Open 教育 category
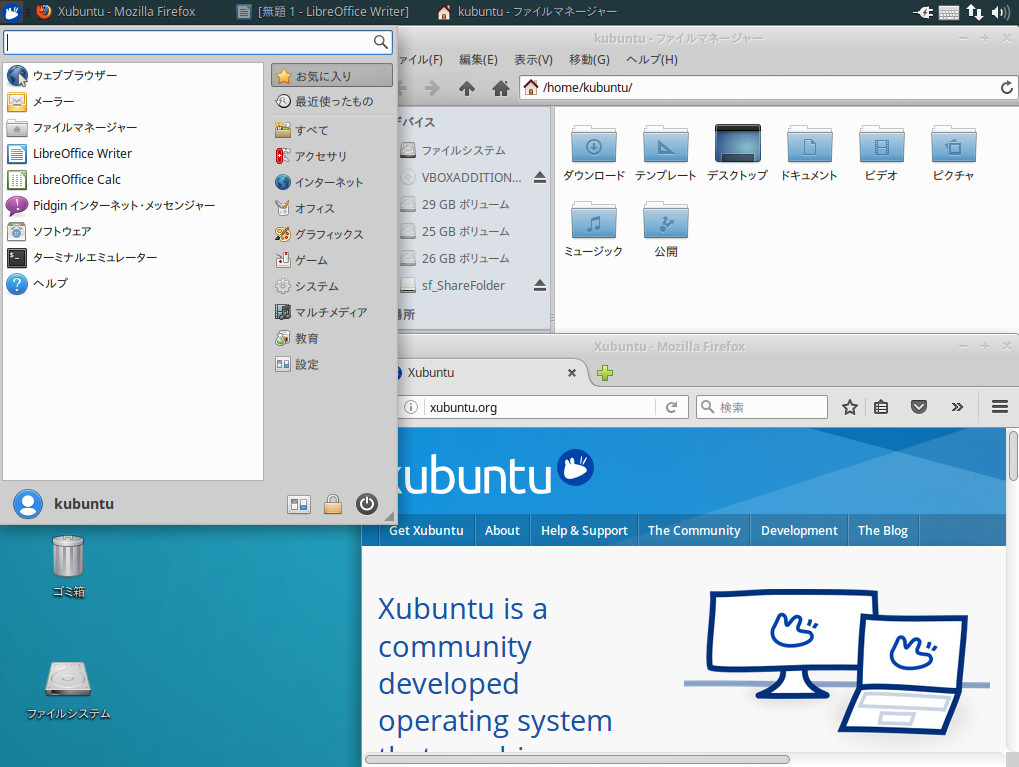The width and height of the screenshot is (1019, 767). point(332,338)
